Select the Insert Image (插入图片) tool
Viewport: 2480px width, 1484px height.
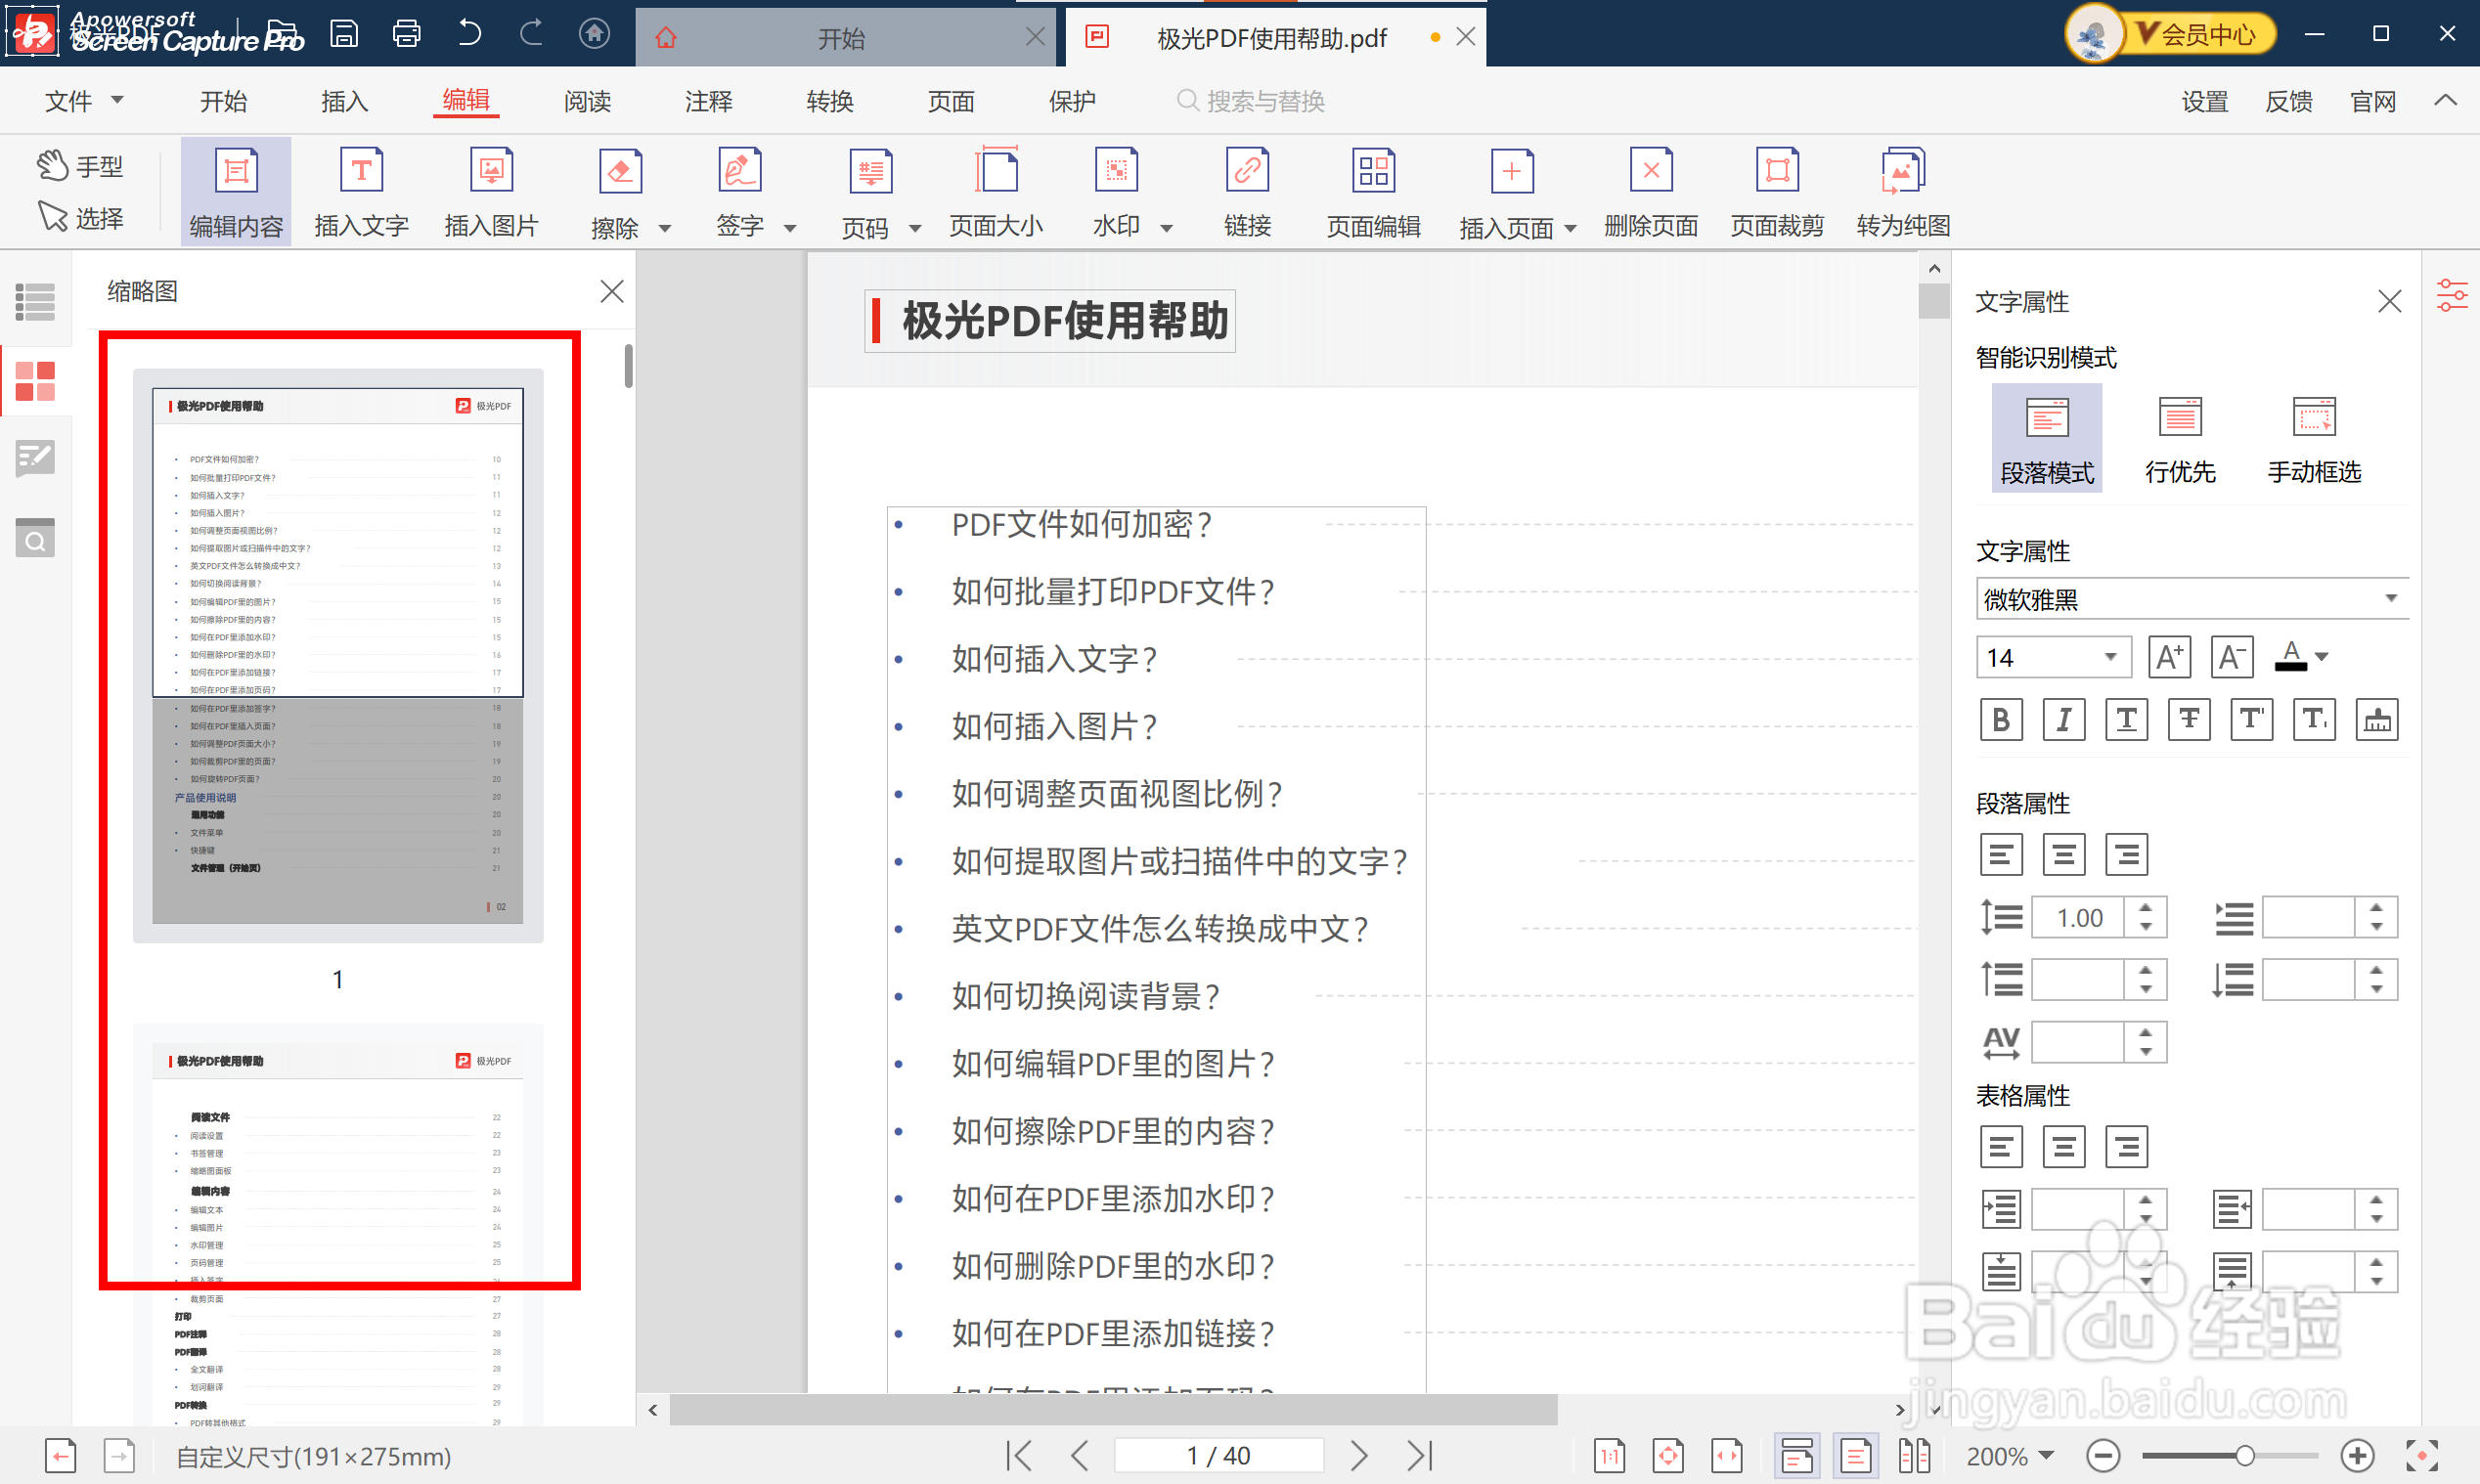click(x=491, y=192)
